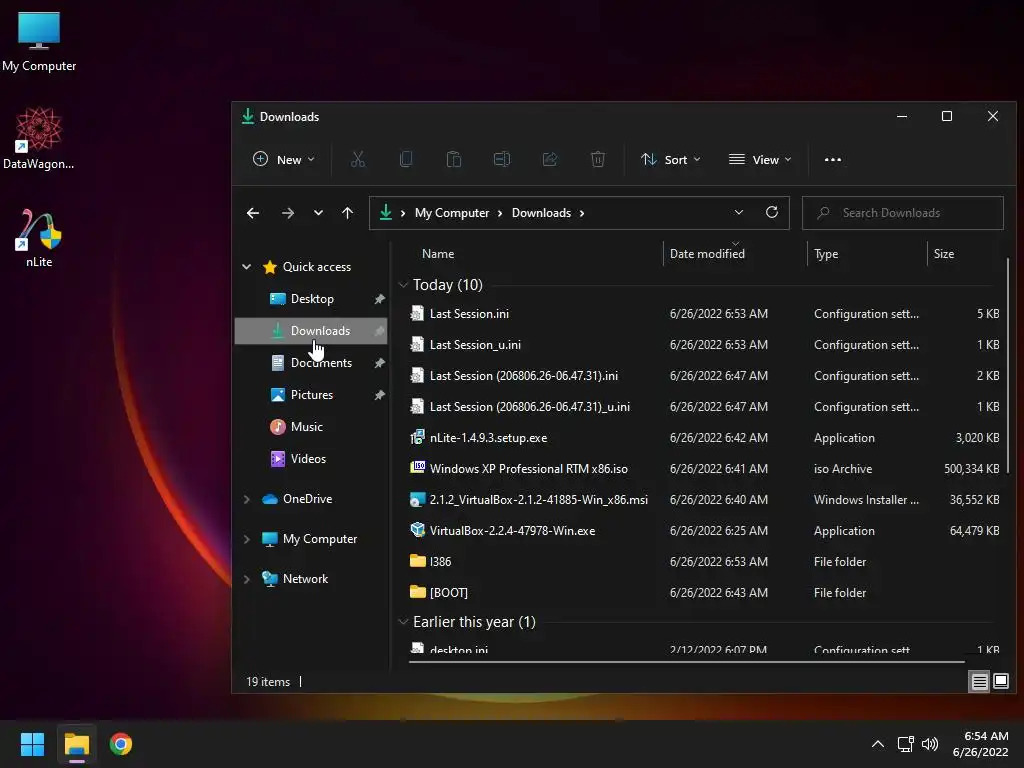The width and height of the screenshot is (1024, 768).
Task: Go back with the left arrow
Action: [253, 213]
